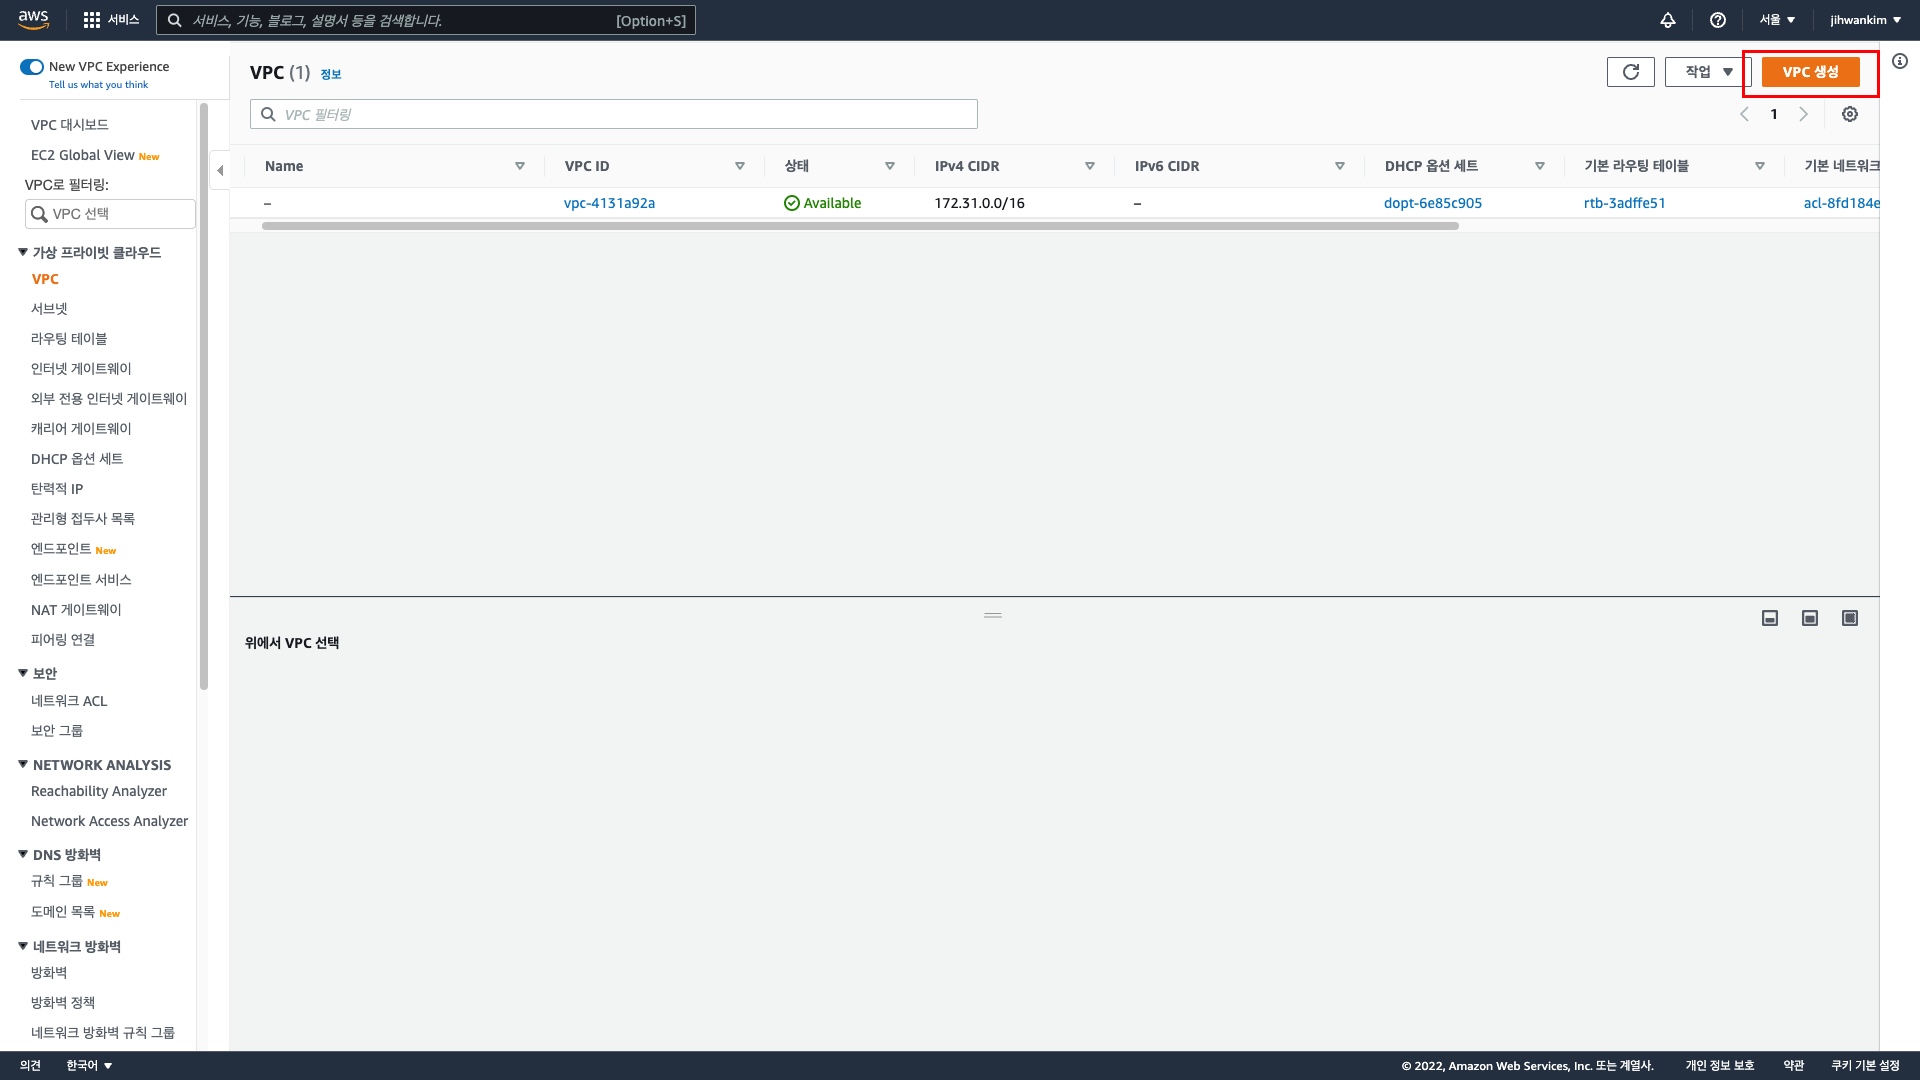The height and width of the screenshot is (1080, 1920).
Task: Open the 의견 feedback link in footer
Action: [31, 1066]
